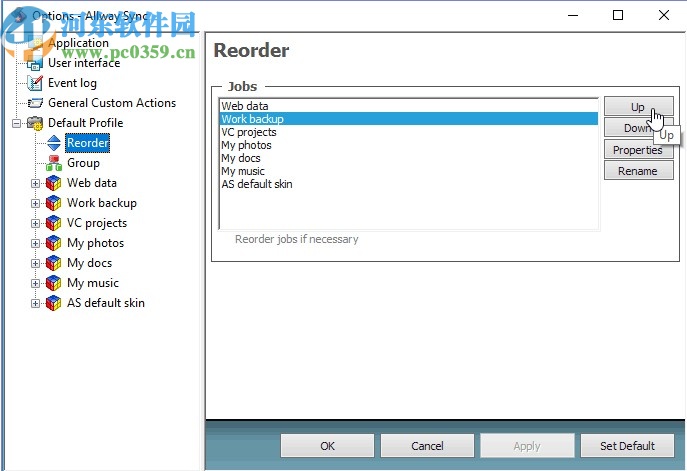Expand the Work backup tree node
Screen dimensions: 687x471
tap(35, 203)
